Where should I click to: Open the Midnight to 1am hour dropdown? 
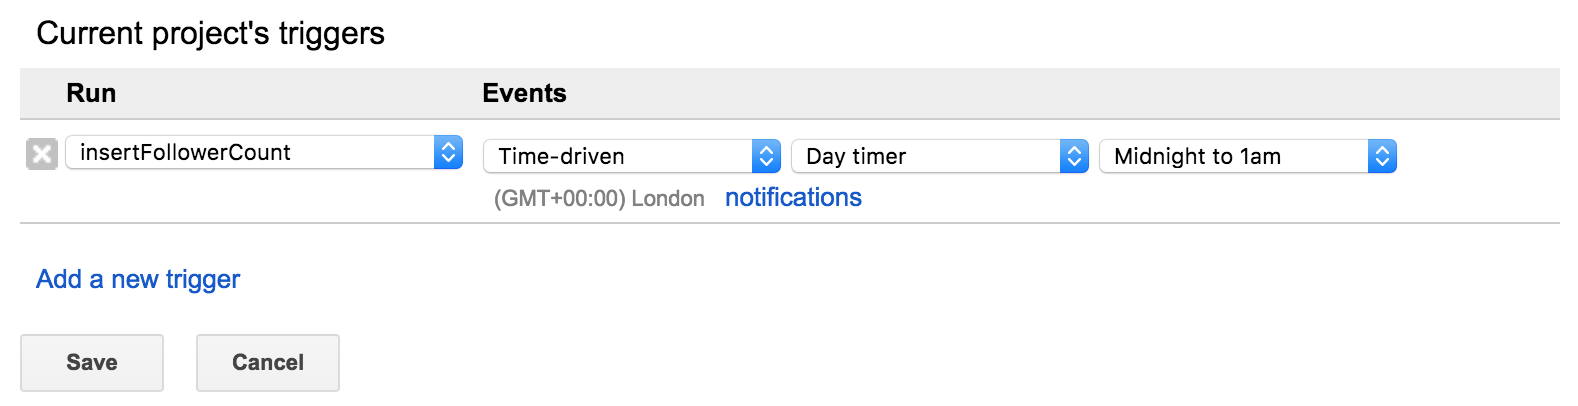click(x=1236, y=156)
